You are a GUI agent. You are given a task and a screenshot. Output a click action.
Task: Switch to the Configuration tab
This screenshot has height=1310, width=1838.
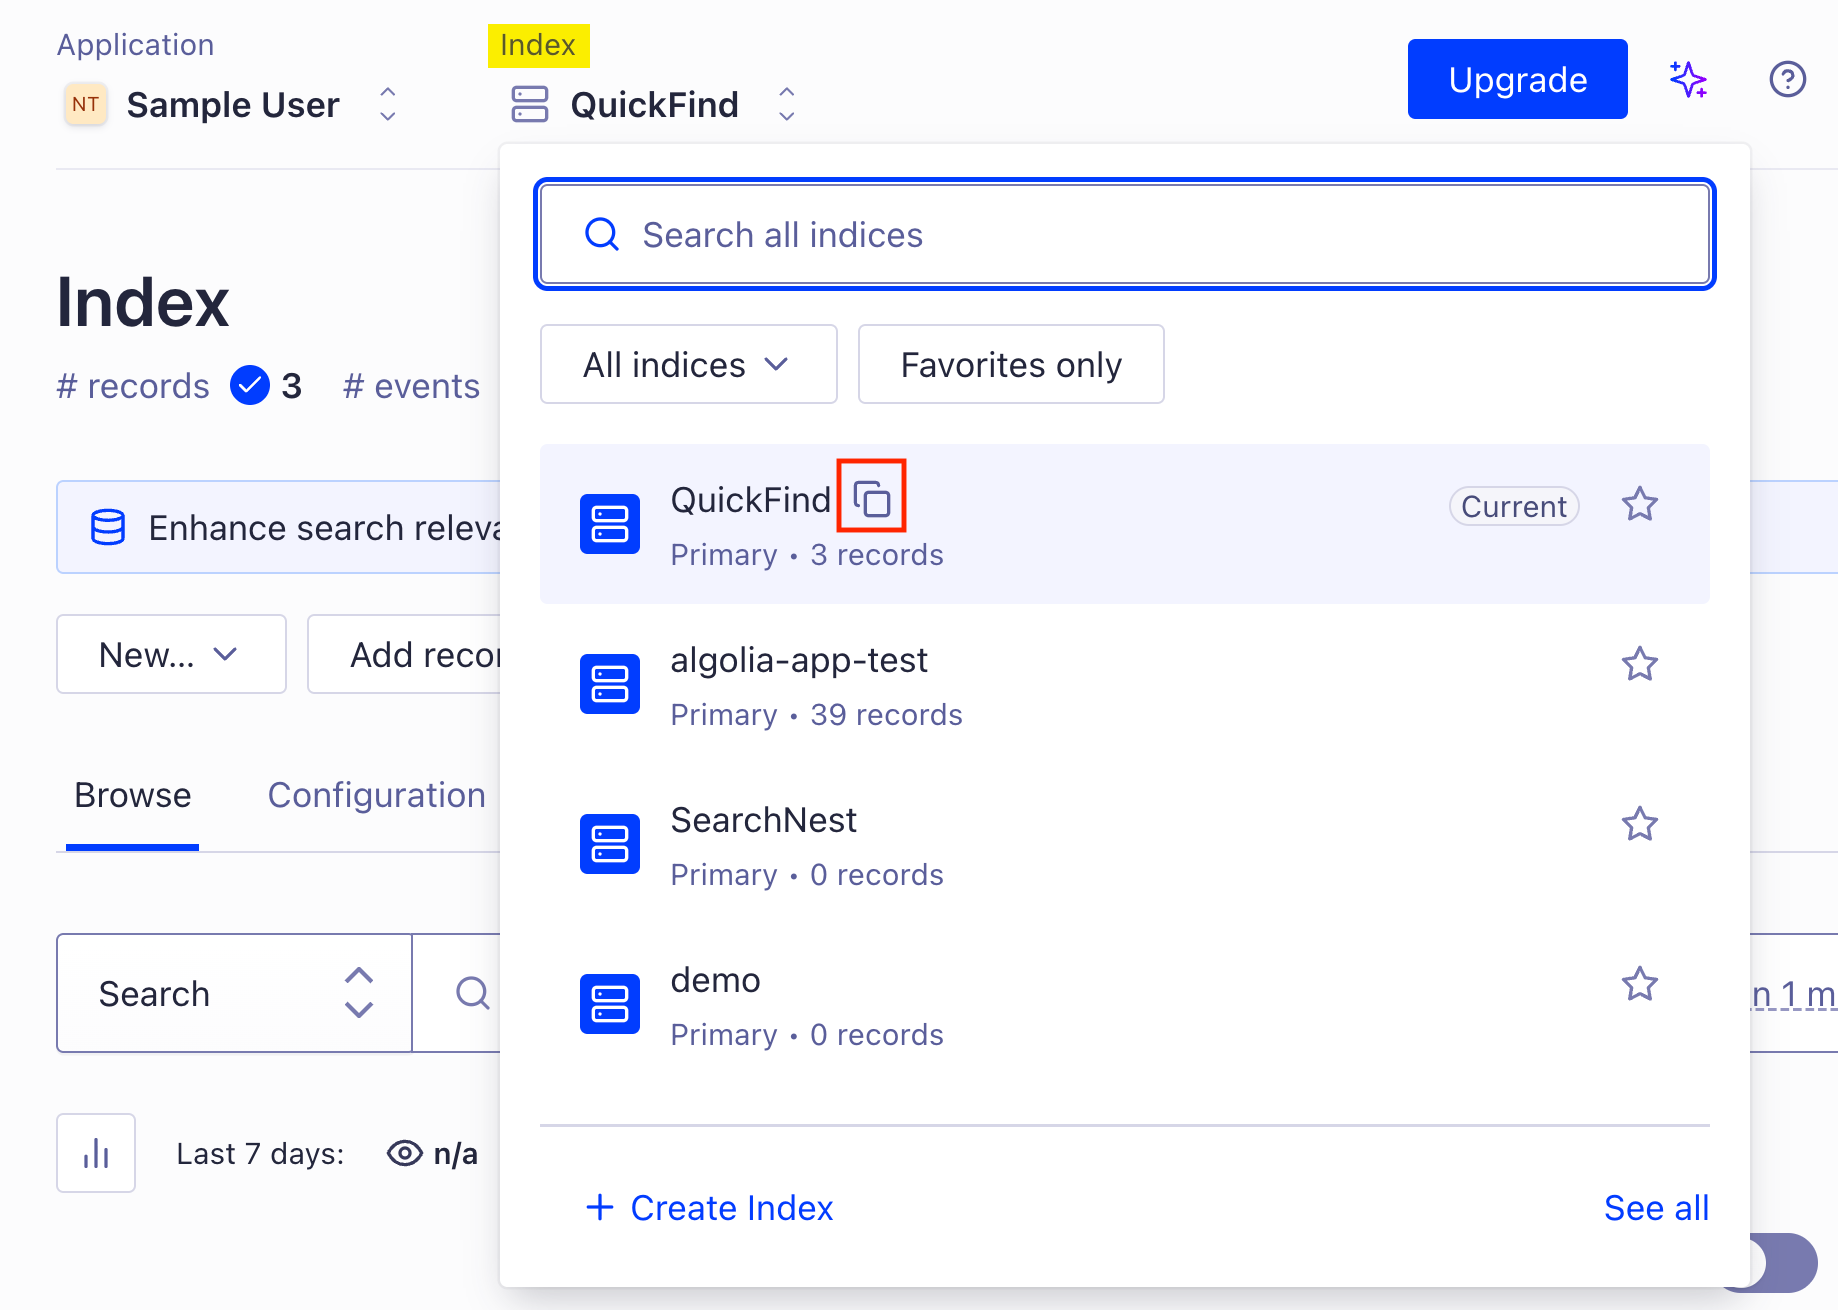(x=376, y=795)
